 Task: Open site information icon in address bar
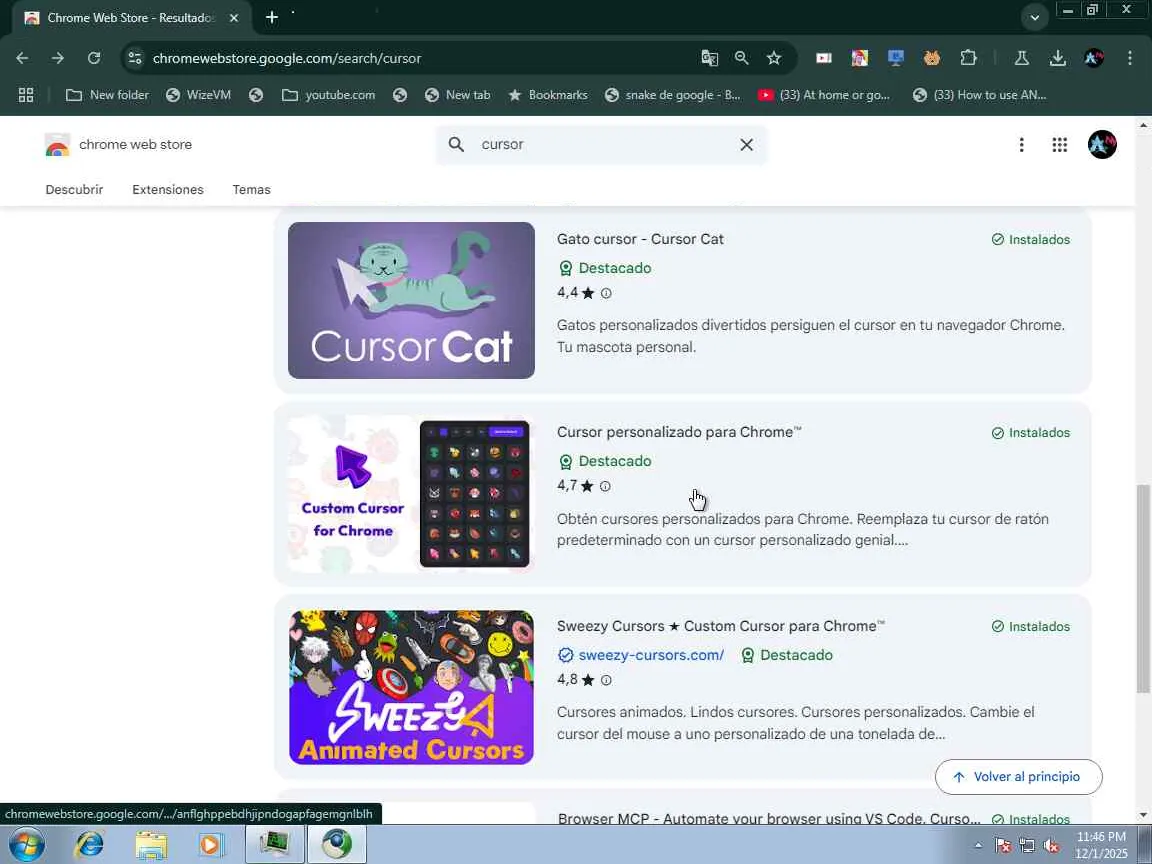[x=134, y=58]
